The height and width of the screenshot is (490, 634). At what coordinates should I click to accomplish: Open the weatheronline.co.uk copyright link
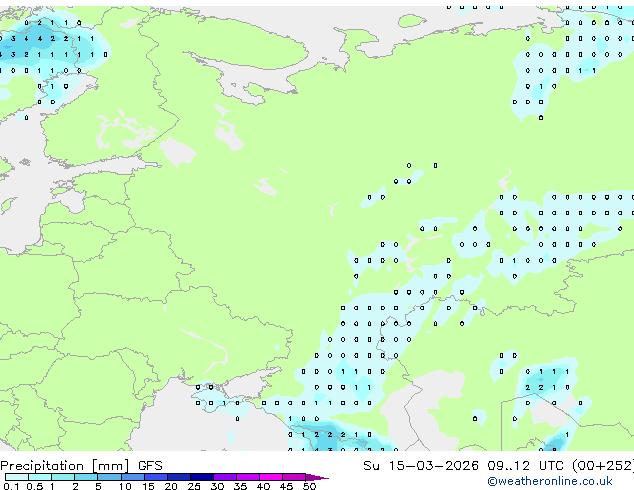pos(550,481)
